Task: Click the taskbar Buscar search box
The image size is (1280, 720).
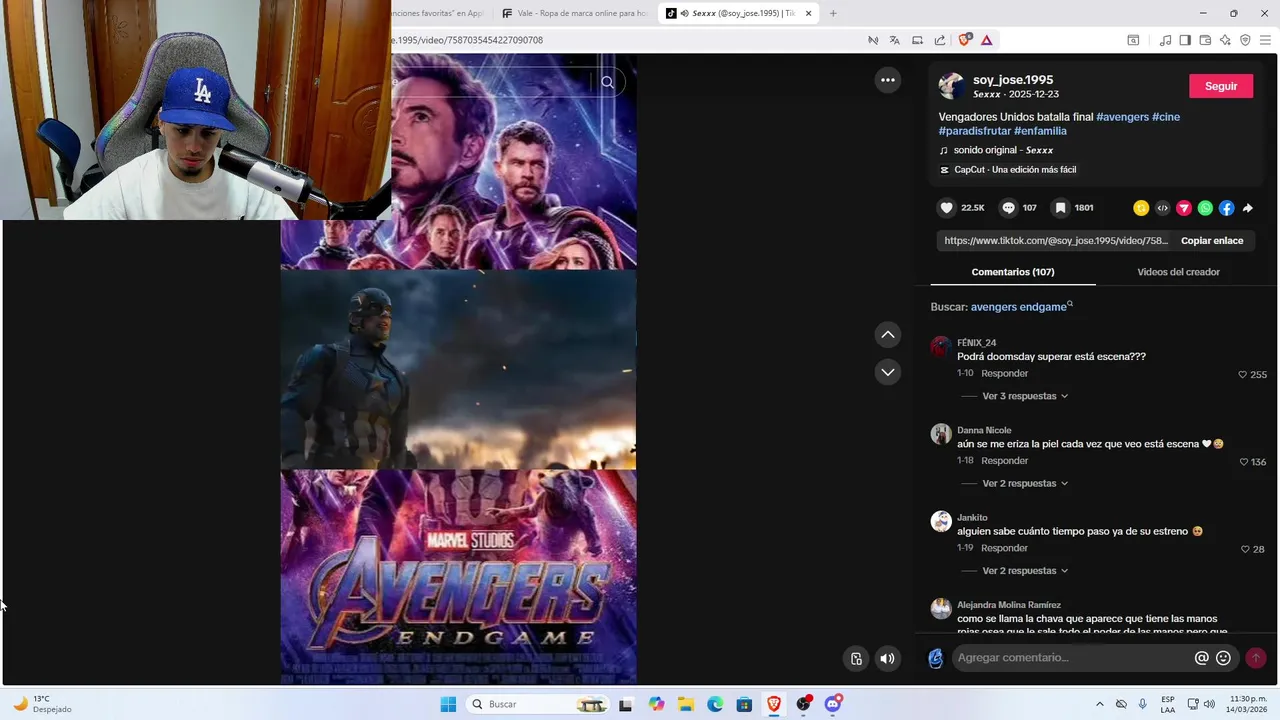Action: (540, 704)
